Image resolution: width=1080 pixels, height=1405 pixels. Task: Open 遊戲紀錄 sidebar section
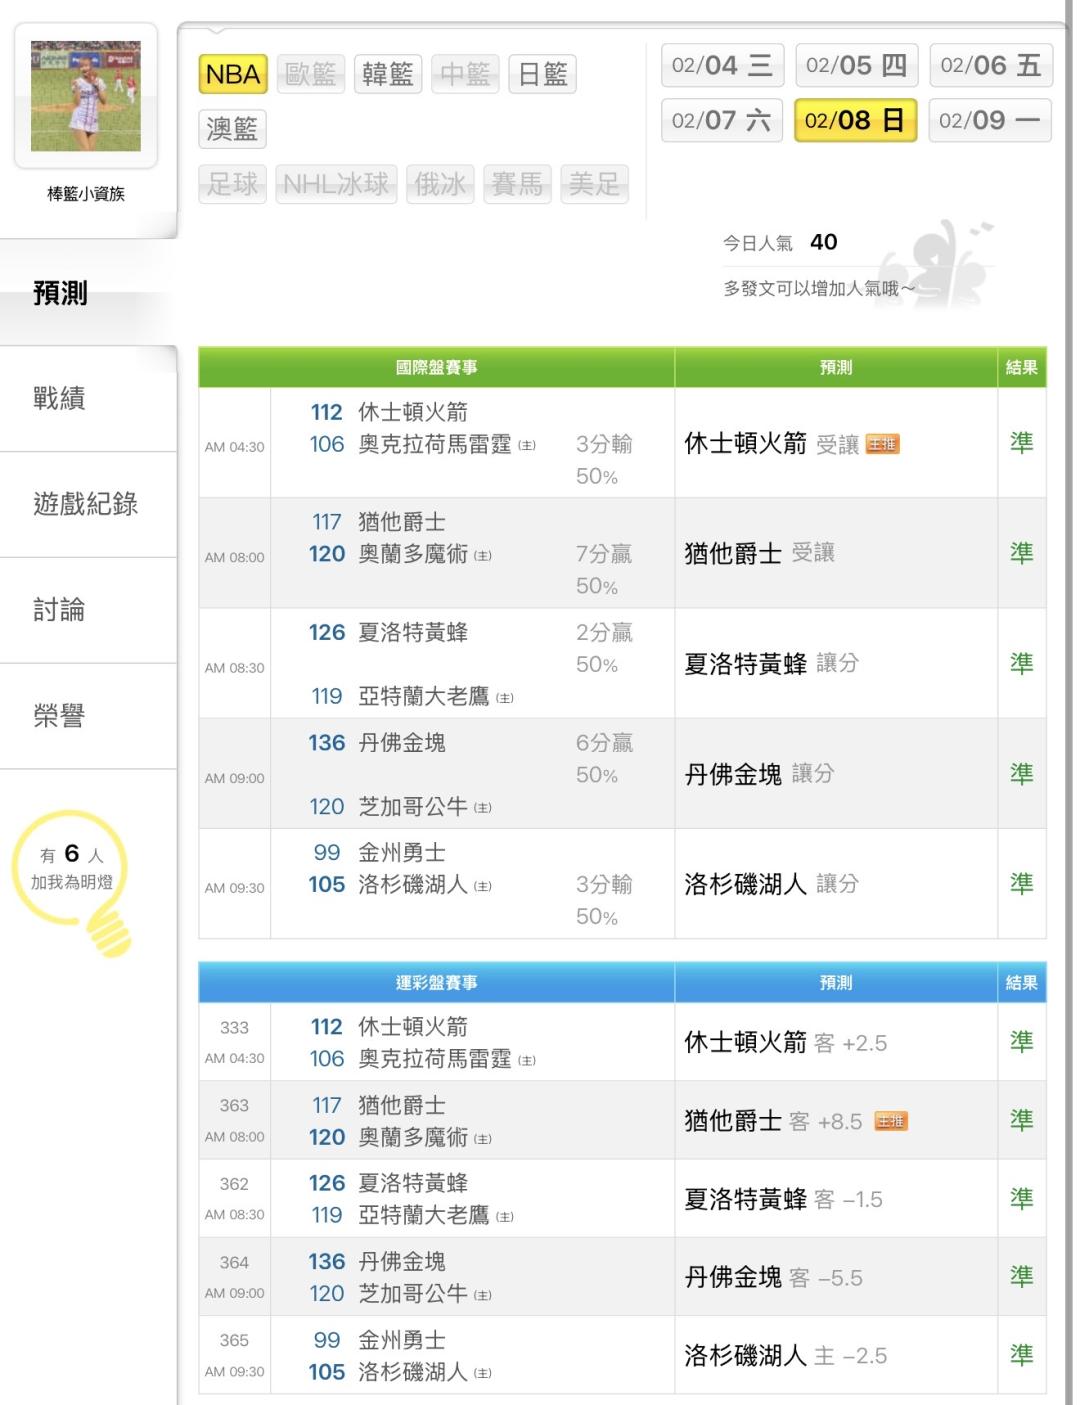(x=86, y=504)
